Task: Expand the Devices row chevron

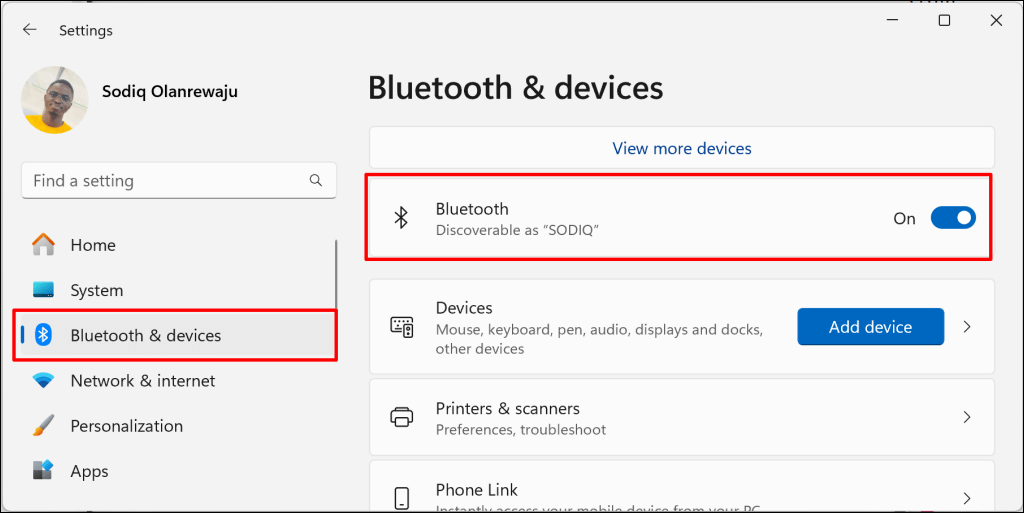Action: (x=967, y=327)
